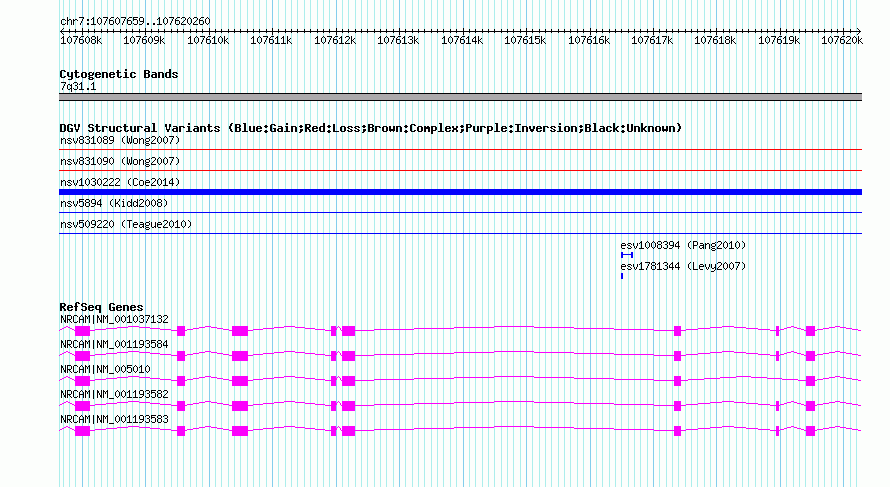Open the RefSeq Genes track title
Image resolution: width=890 pixels, height=487 pixels.
pyautogui.click(x=101, y=307)
